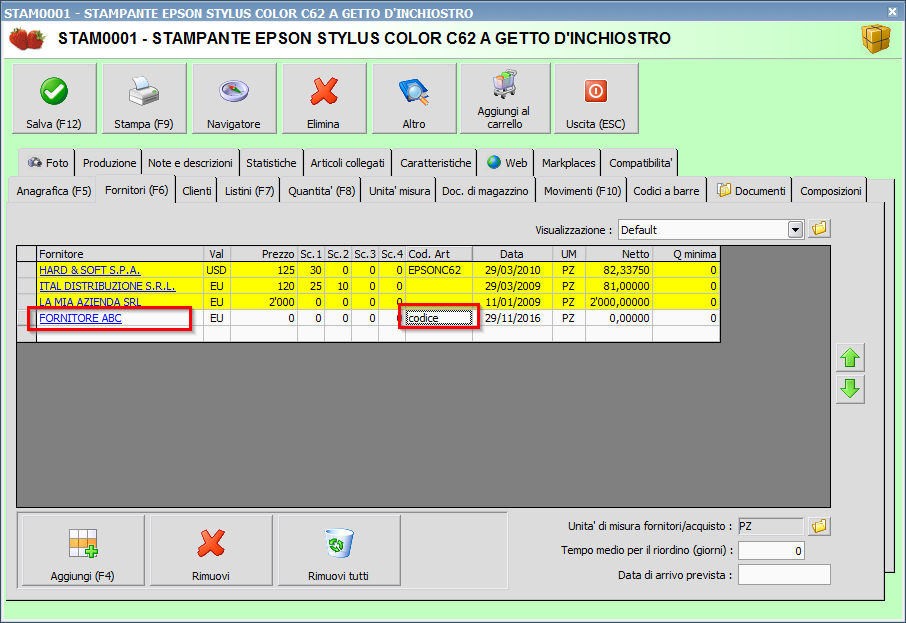Open the Altro magnifier book button
This screenshot has width=906, height=623.
(x=414, y=99)
